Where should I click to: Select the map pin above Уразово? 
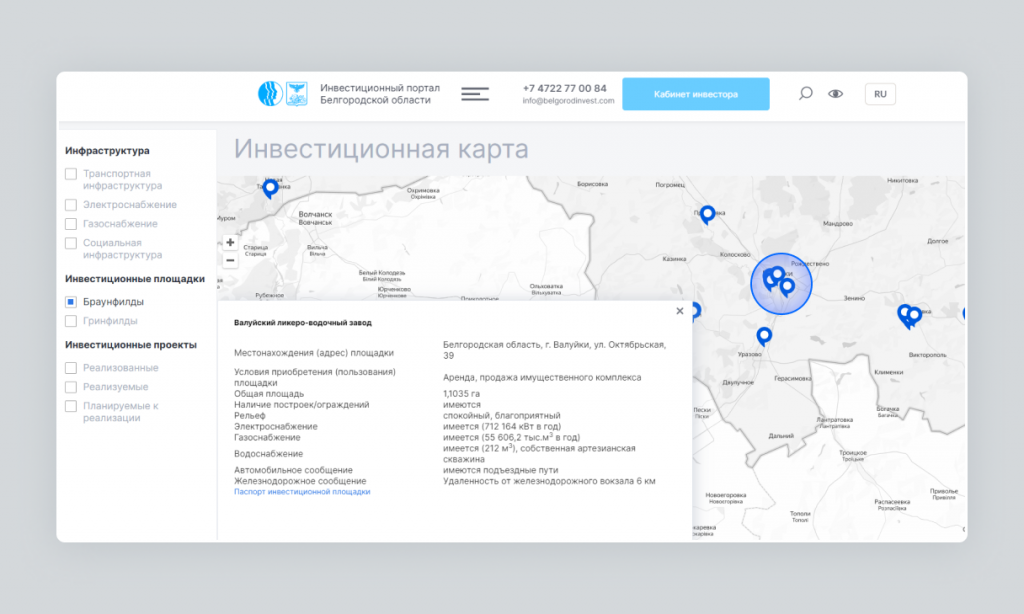tap(764, 336)
